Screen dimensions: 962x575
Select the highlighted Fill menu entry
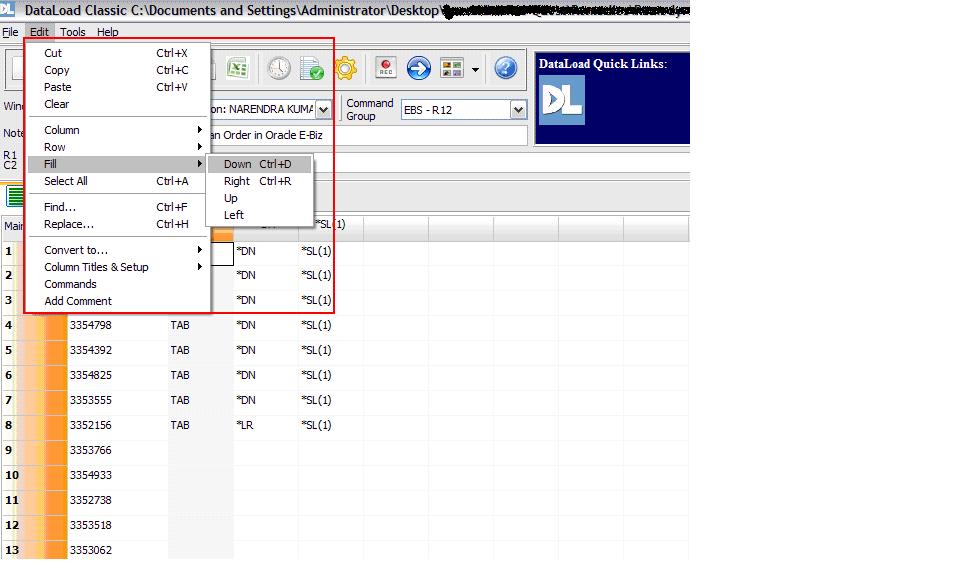click(117, 164)
